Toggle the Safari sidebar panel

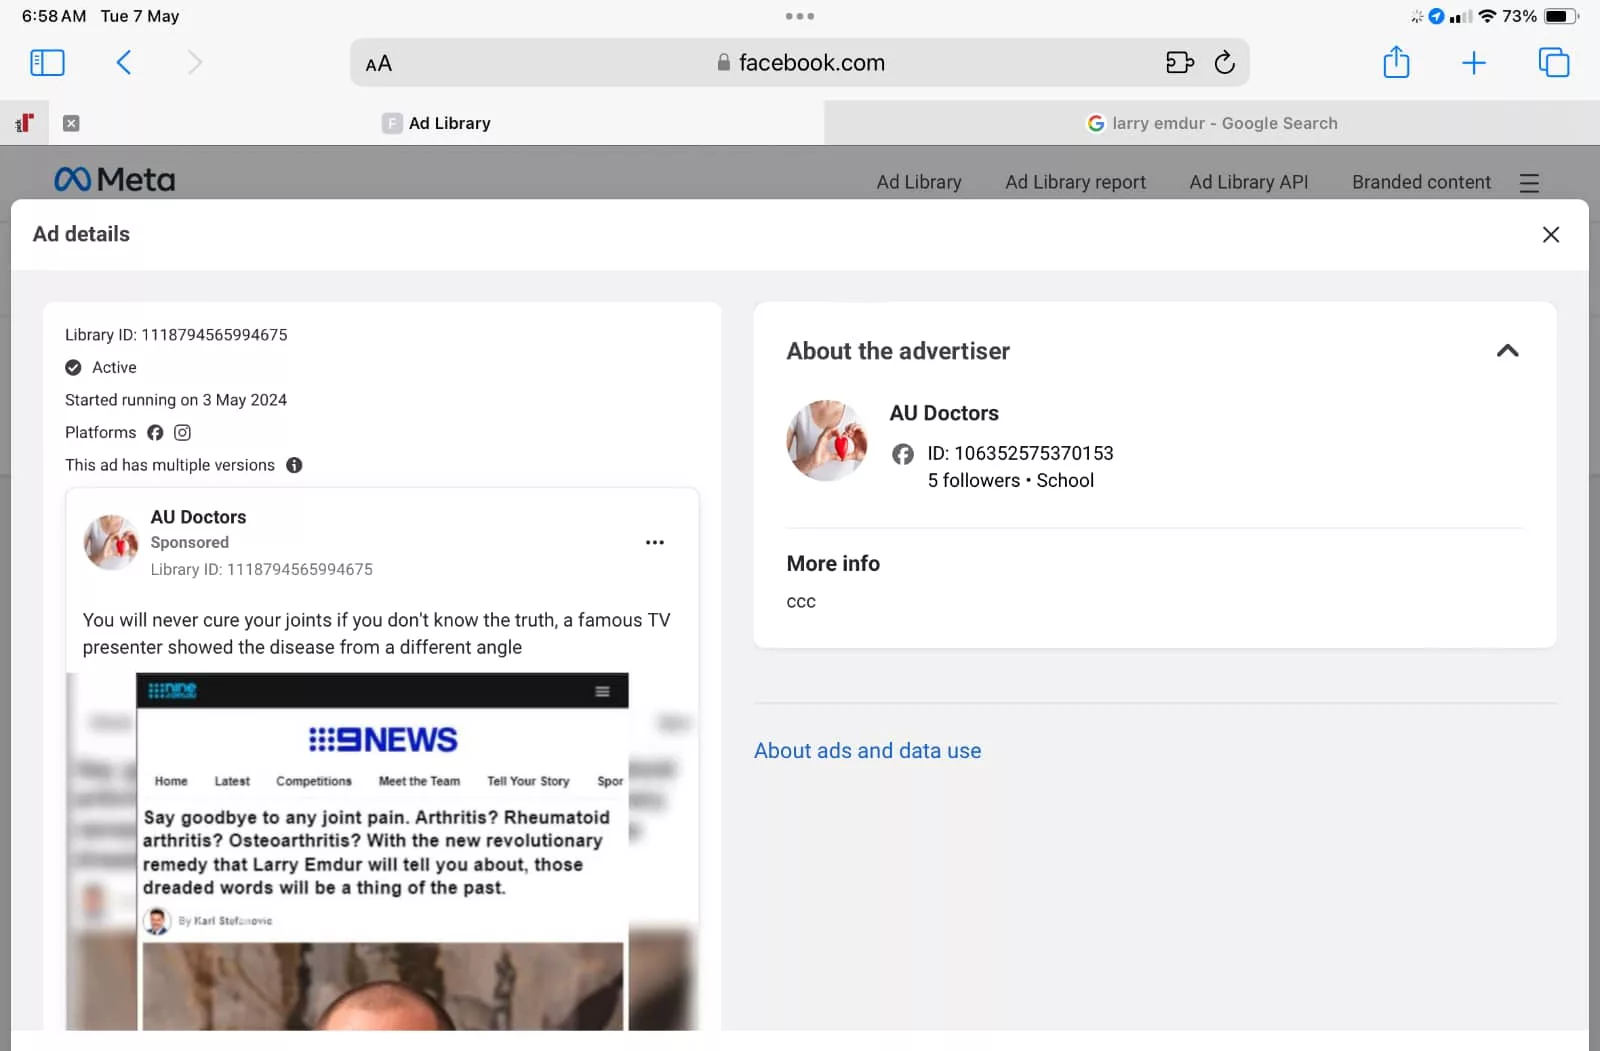[47, 63]
